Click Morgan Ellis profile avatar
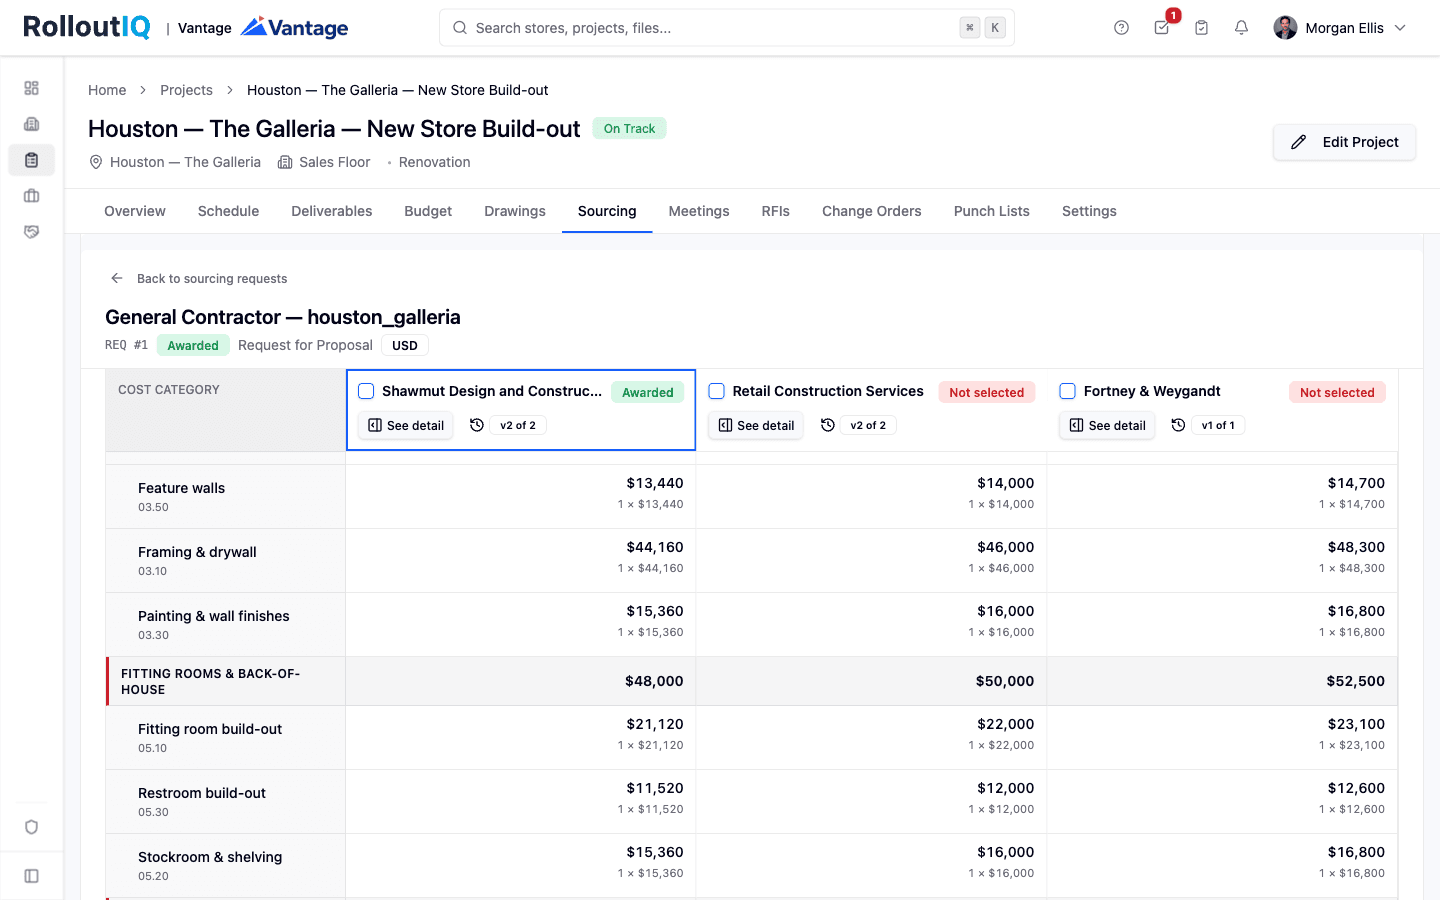 coord(1285,28)
